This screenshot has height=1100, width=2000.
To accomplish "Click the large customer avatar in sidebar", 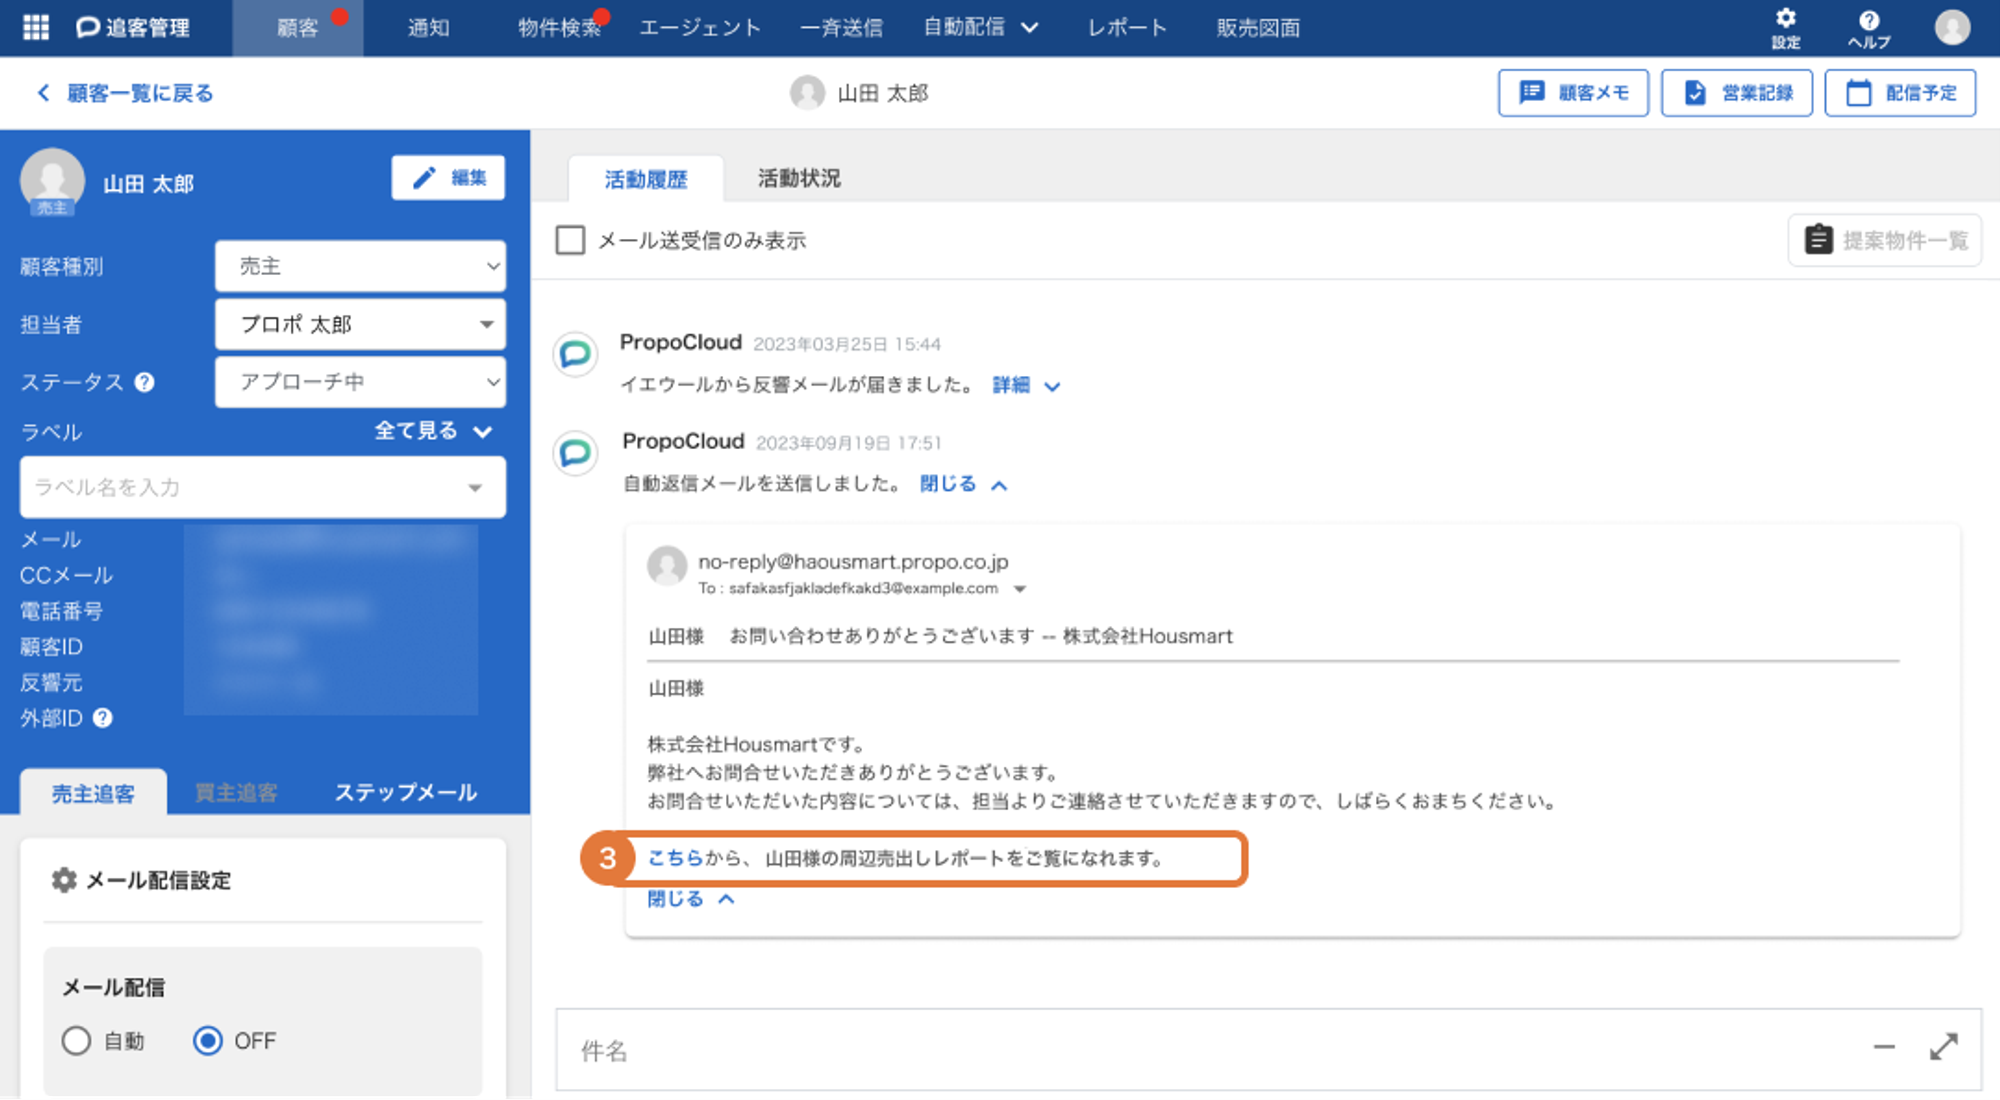I will [x=52, y=181].
